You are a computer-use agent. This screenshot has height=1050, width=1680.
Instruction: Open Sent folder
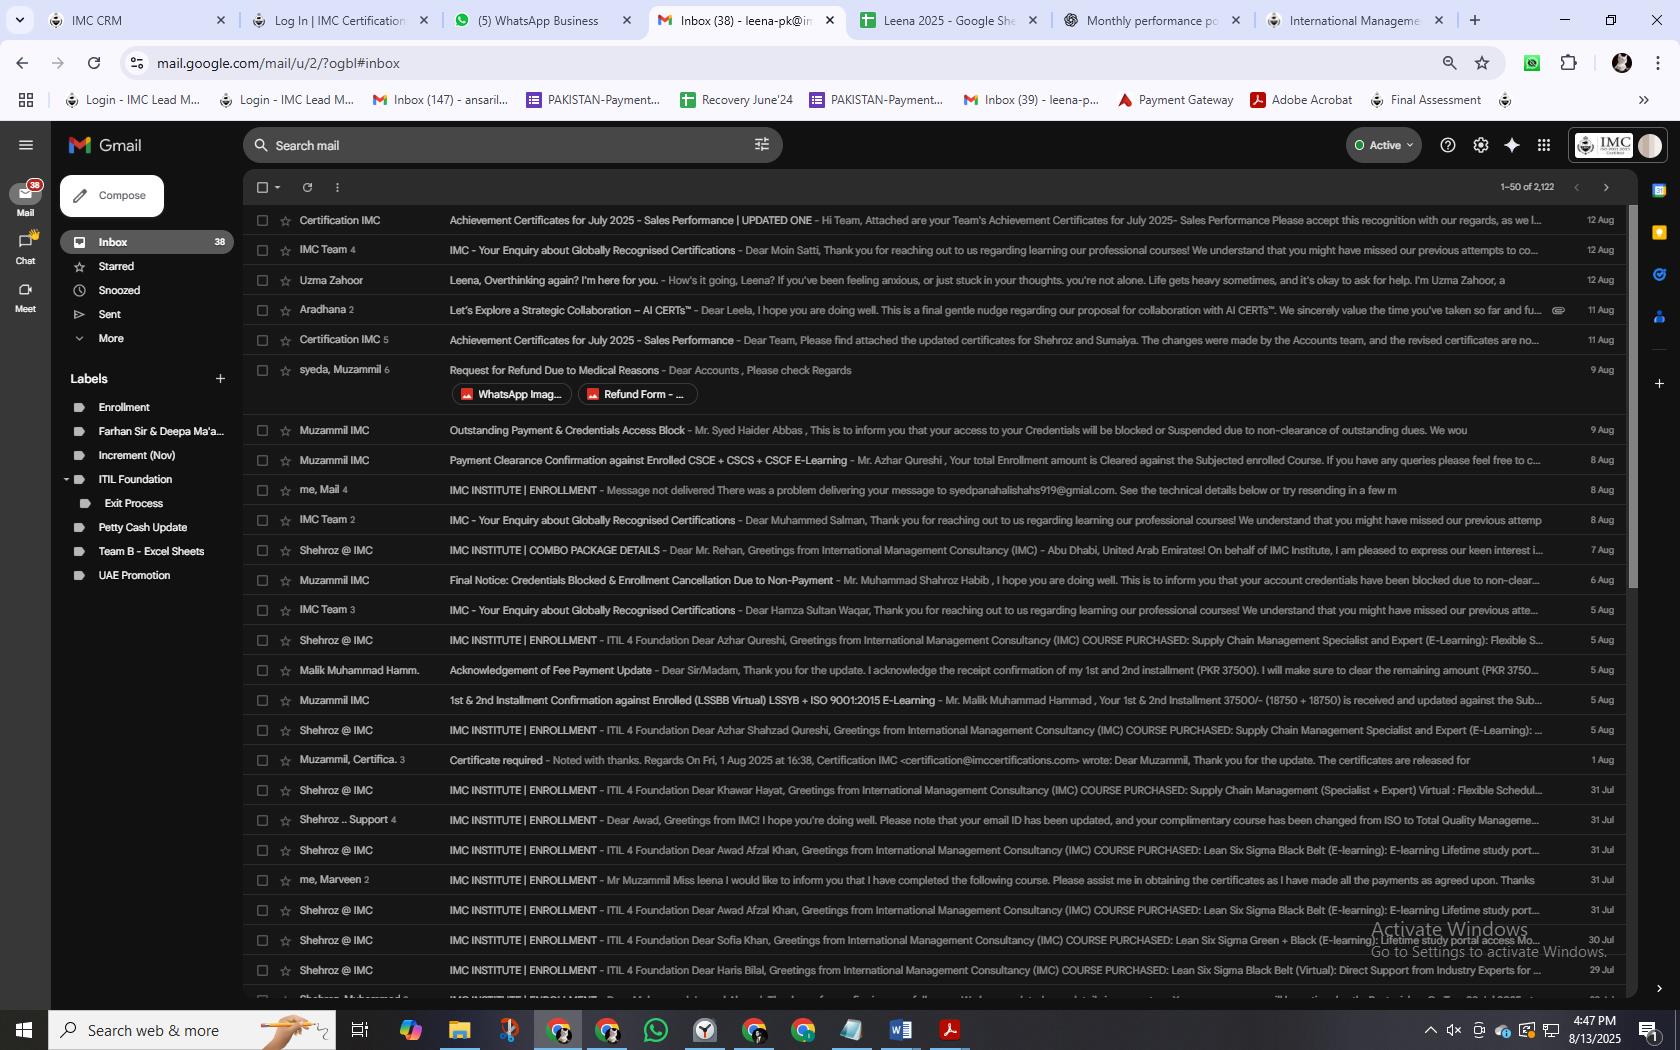coord(110,314)
